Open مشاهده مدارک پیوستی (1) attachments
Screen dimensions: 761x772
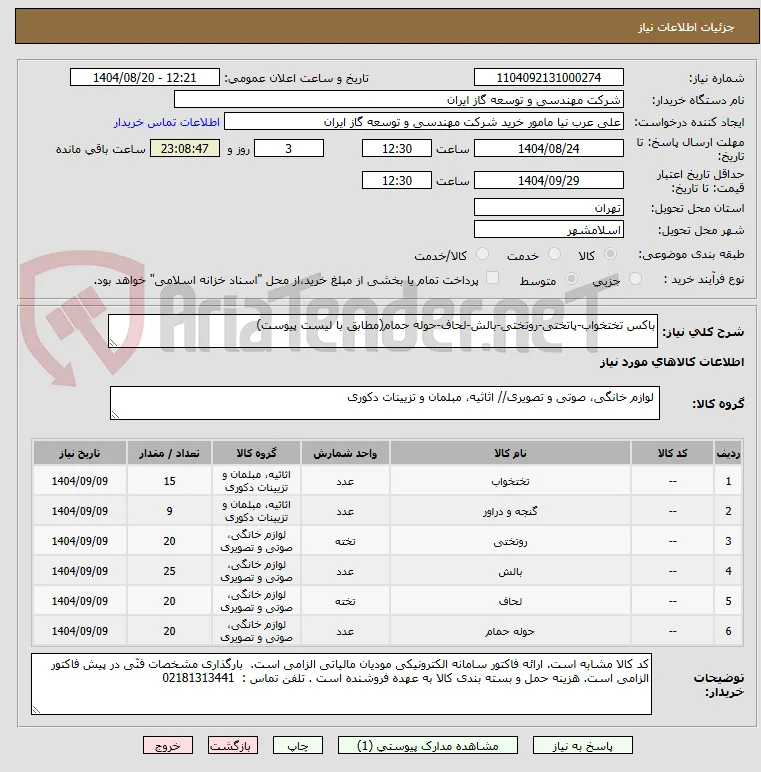[428, 745]
